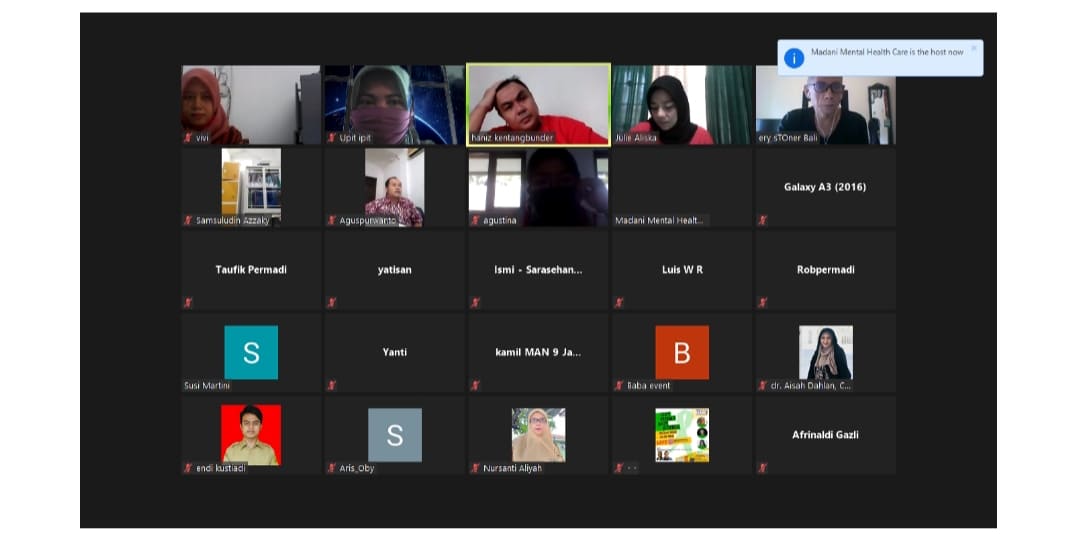The width and height of the screenshot is (1080, 551).
Task: Click muted mic icon on Afrinaldi Gazli tile
Action: (762, 467)
